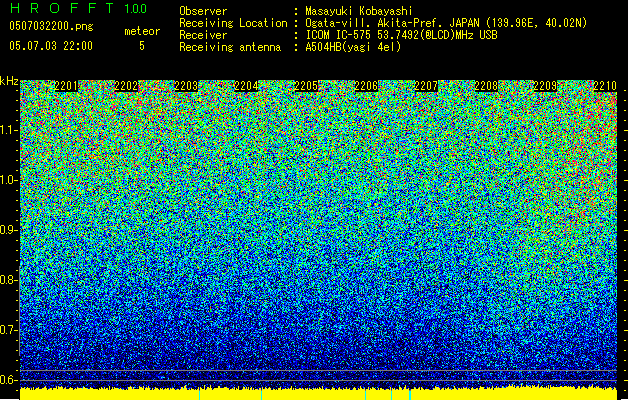Click the 2203 time marker
Viewport: 629px width, 400px height.
pyautogui.click(x=186, y=86)
